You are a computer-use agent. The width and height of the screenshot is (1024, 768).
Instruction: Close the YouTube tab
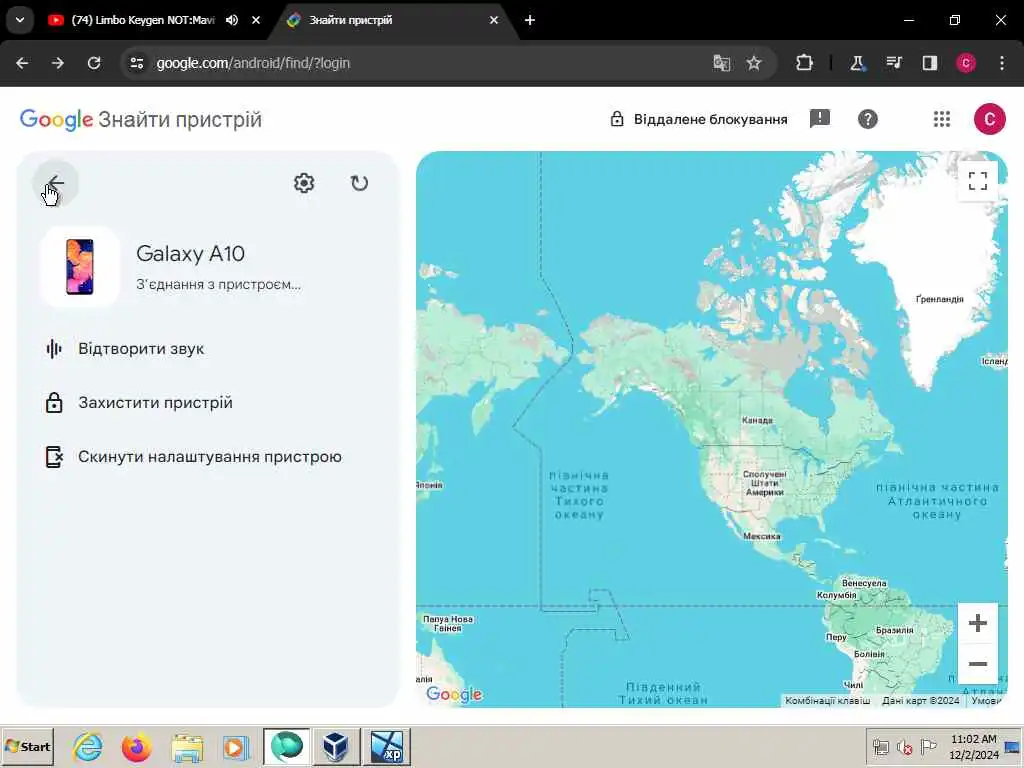[x=256, y=20]
